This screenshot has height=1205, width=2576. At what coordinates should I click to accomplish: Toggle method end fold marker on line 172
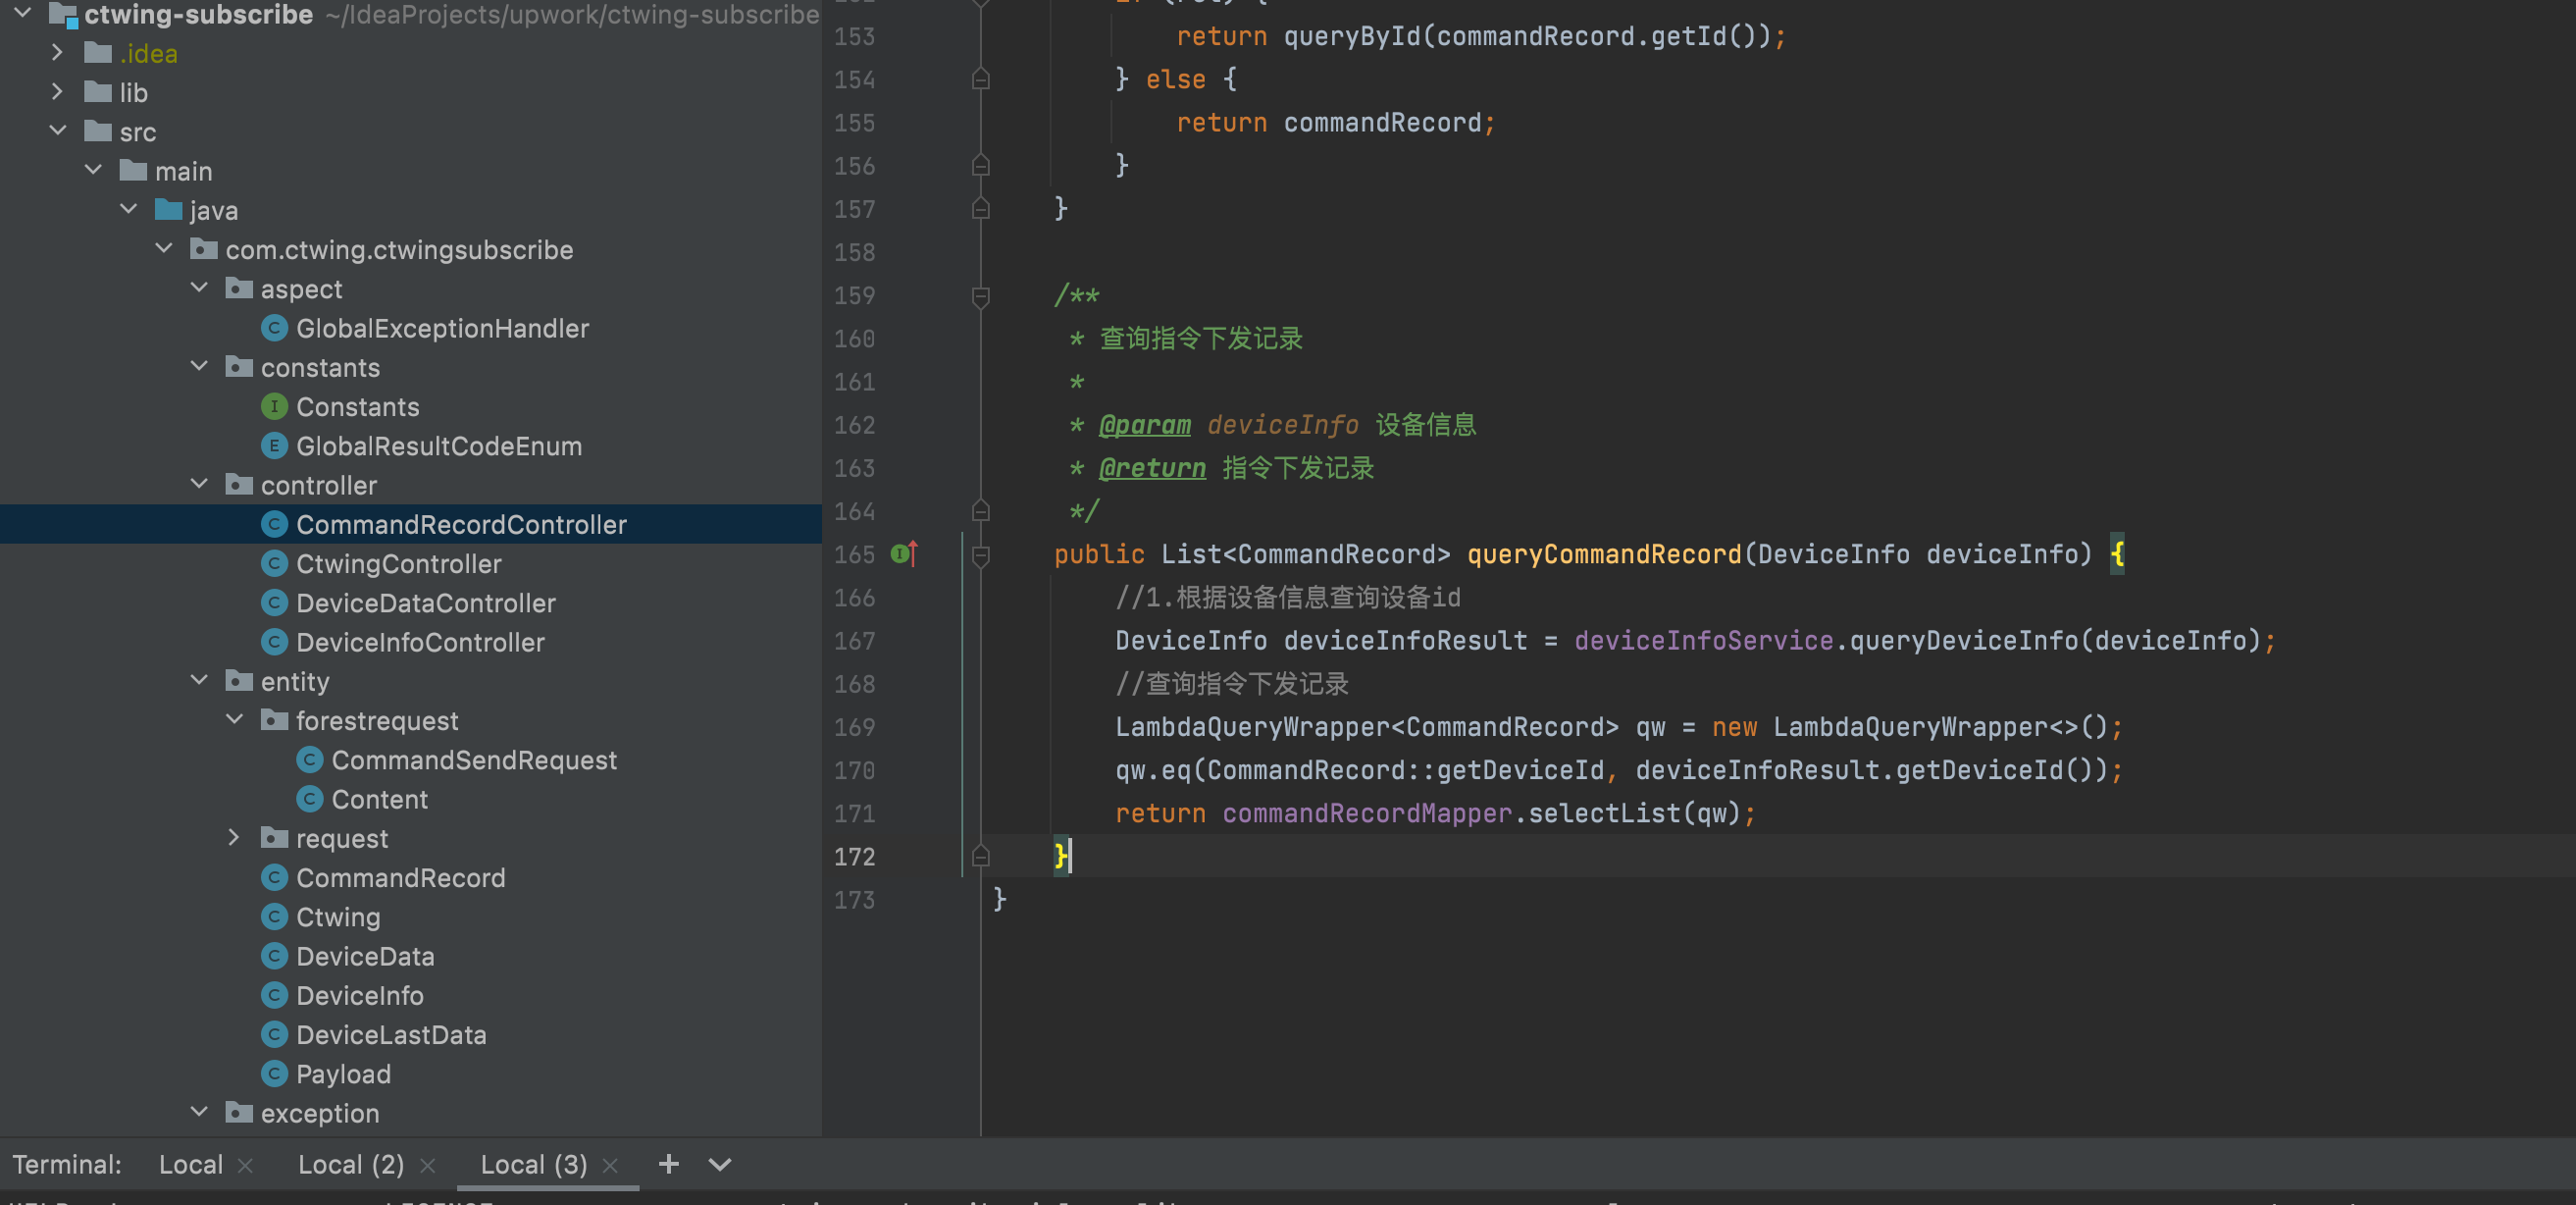[x=981, y=856]
